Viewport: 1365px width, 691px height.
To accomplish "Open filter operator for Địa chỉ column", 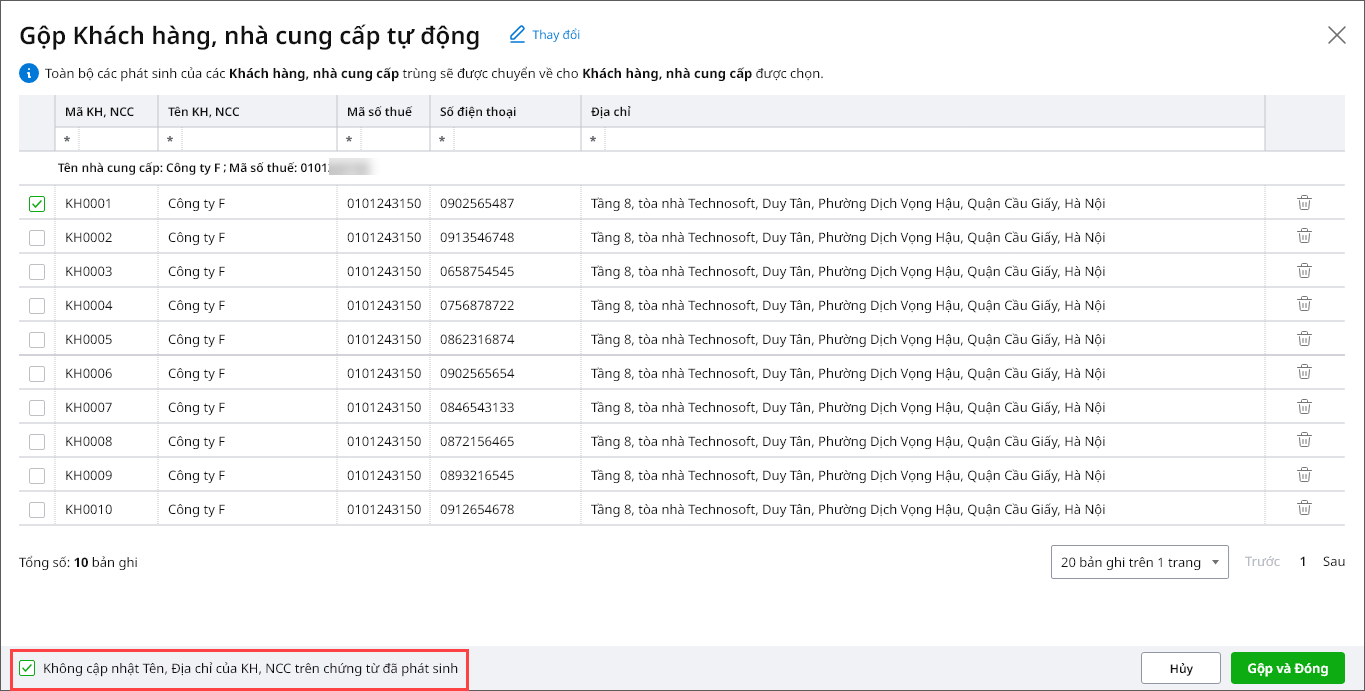I will click(593, 139).
